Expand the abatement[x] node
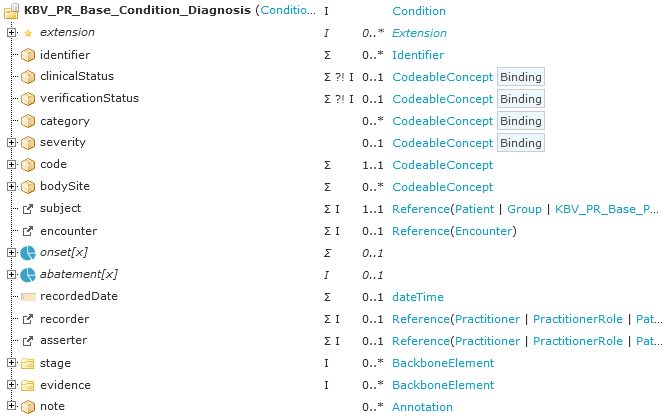This screenshot has width=668, height=418. point(12,274)
